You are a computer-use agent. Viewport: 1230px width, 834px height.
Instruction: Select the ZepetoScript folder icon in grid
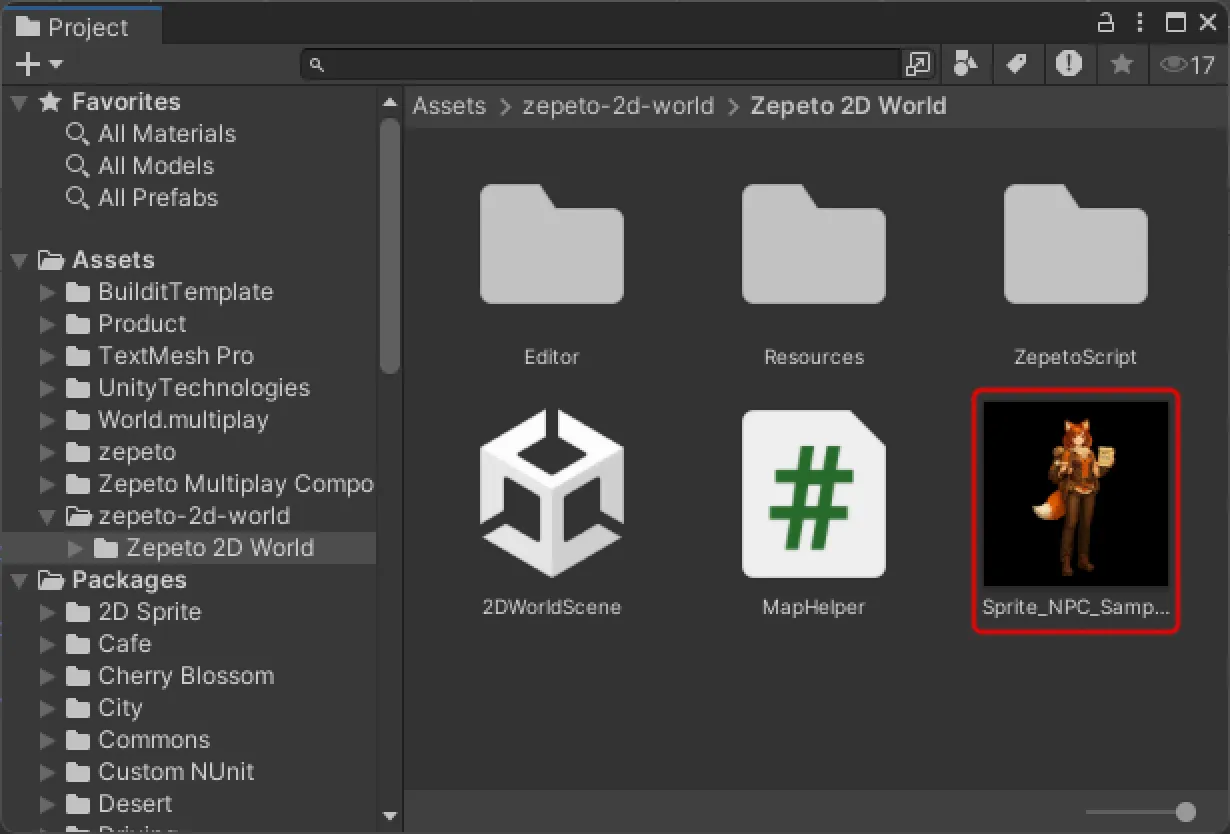coord(1076,244)
